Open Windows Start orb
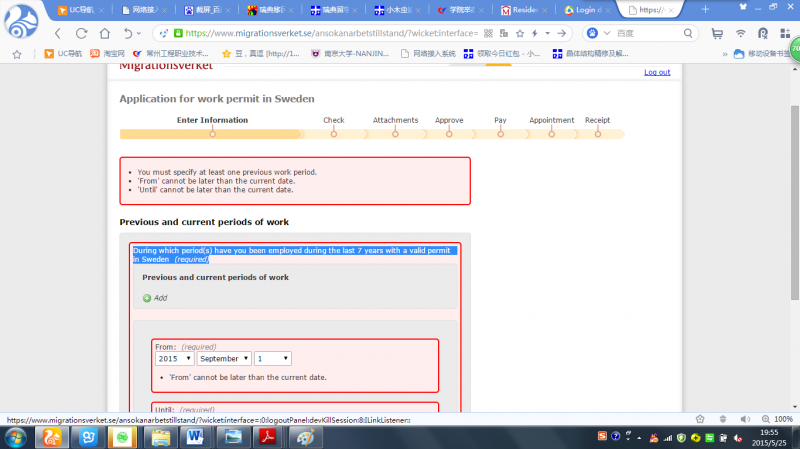800x449 pixels. 15,437
